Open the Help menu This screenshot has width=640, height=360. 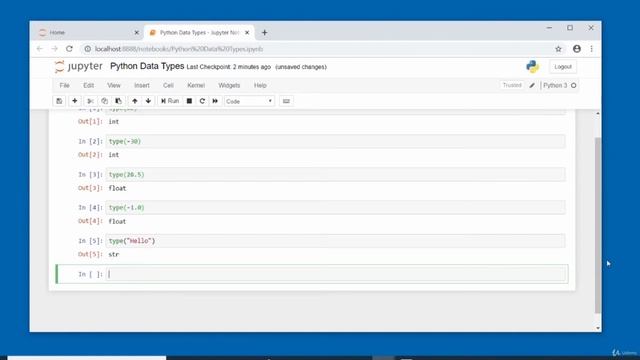click(x=260, y=85)
